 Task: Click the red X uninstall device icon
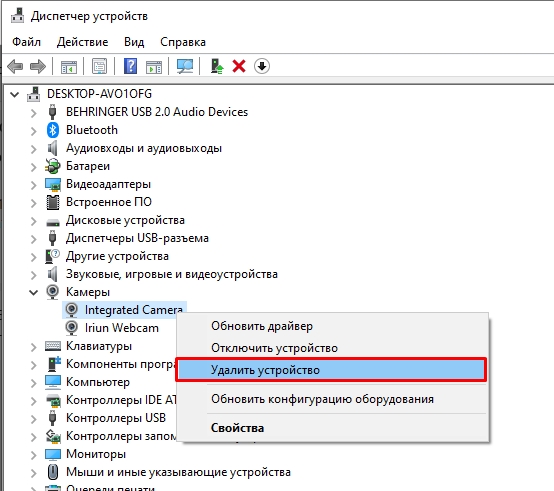(x=239, y=66)
